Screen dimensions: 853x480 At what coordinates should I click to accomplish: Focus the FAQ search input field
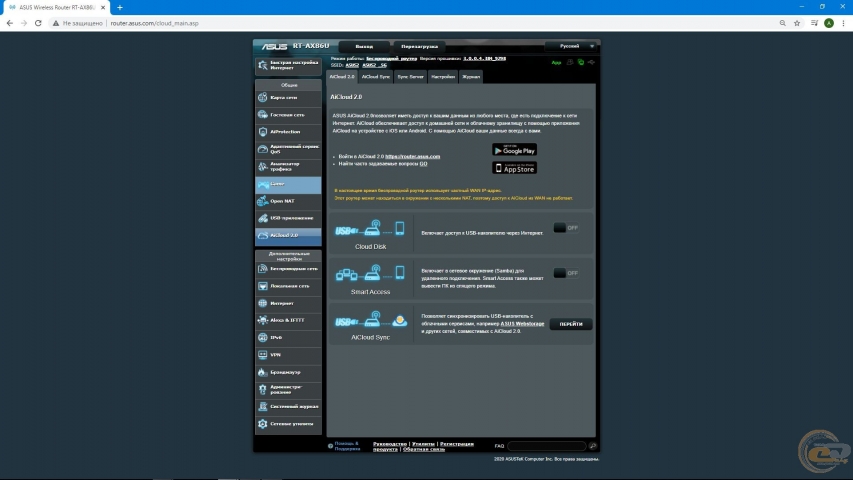pyautogui.click(x=547, y=446)
